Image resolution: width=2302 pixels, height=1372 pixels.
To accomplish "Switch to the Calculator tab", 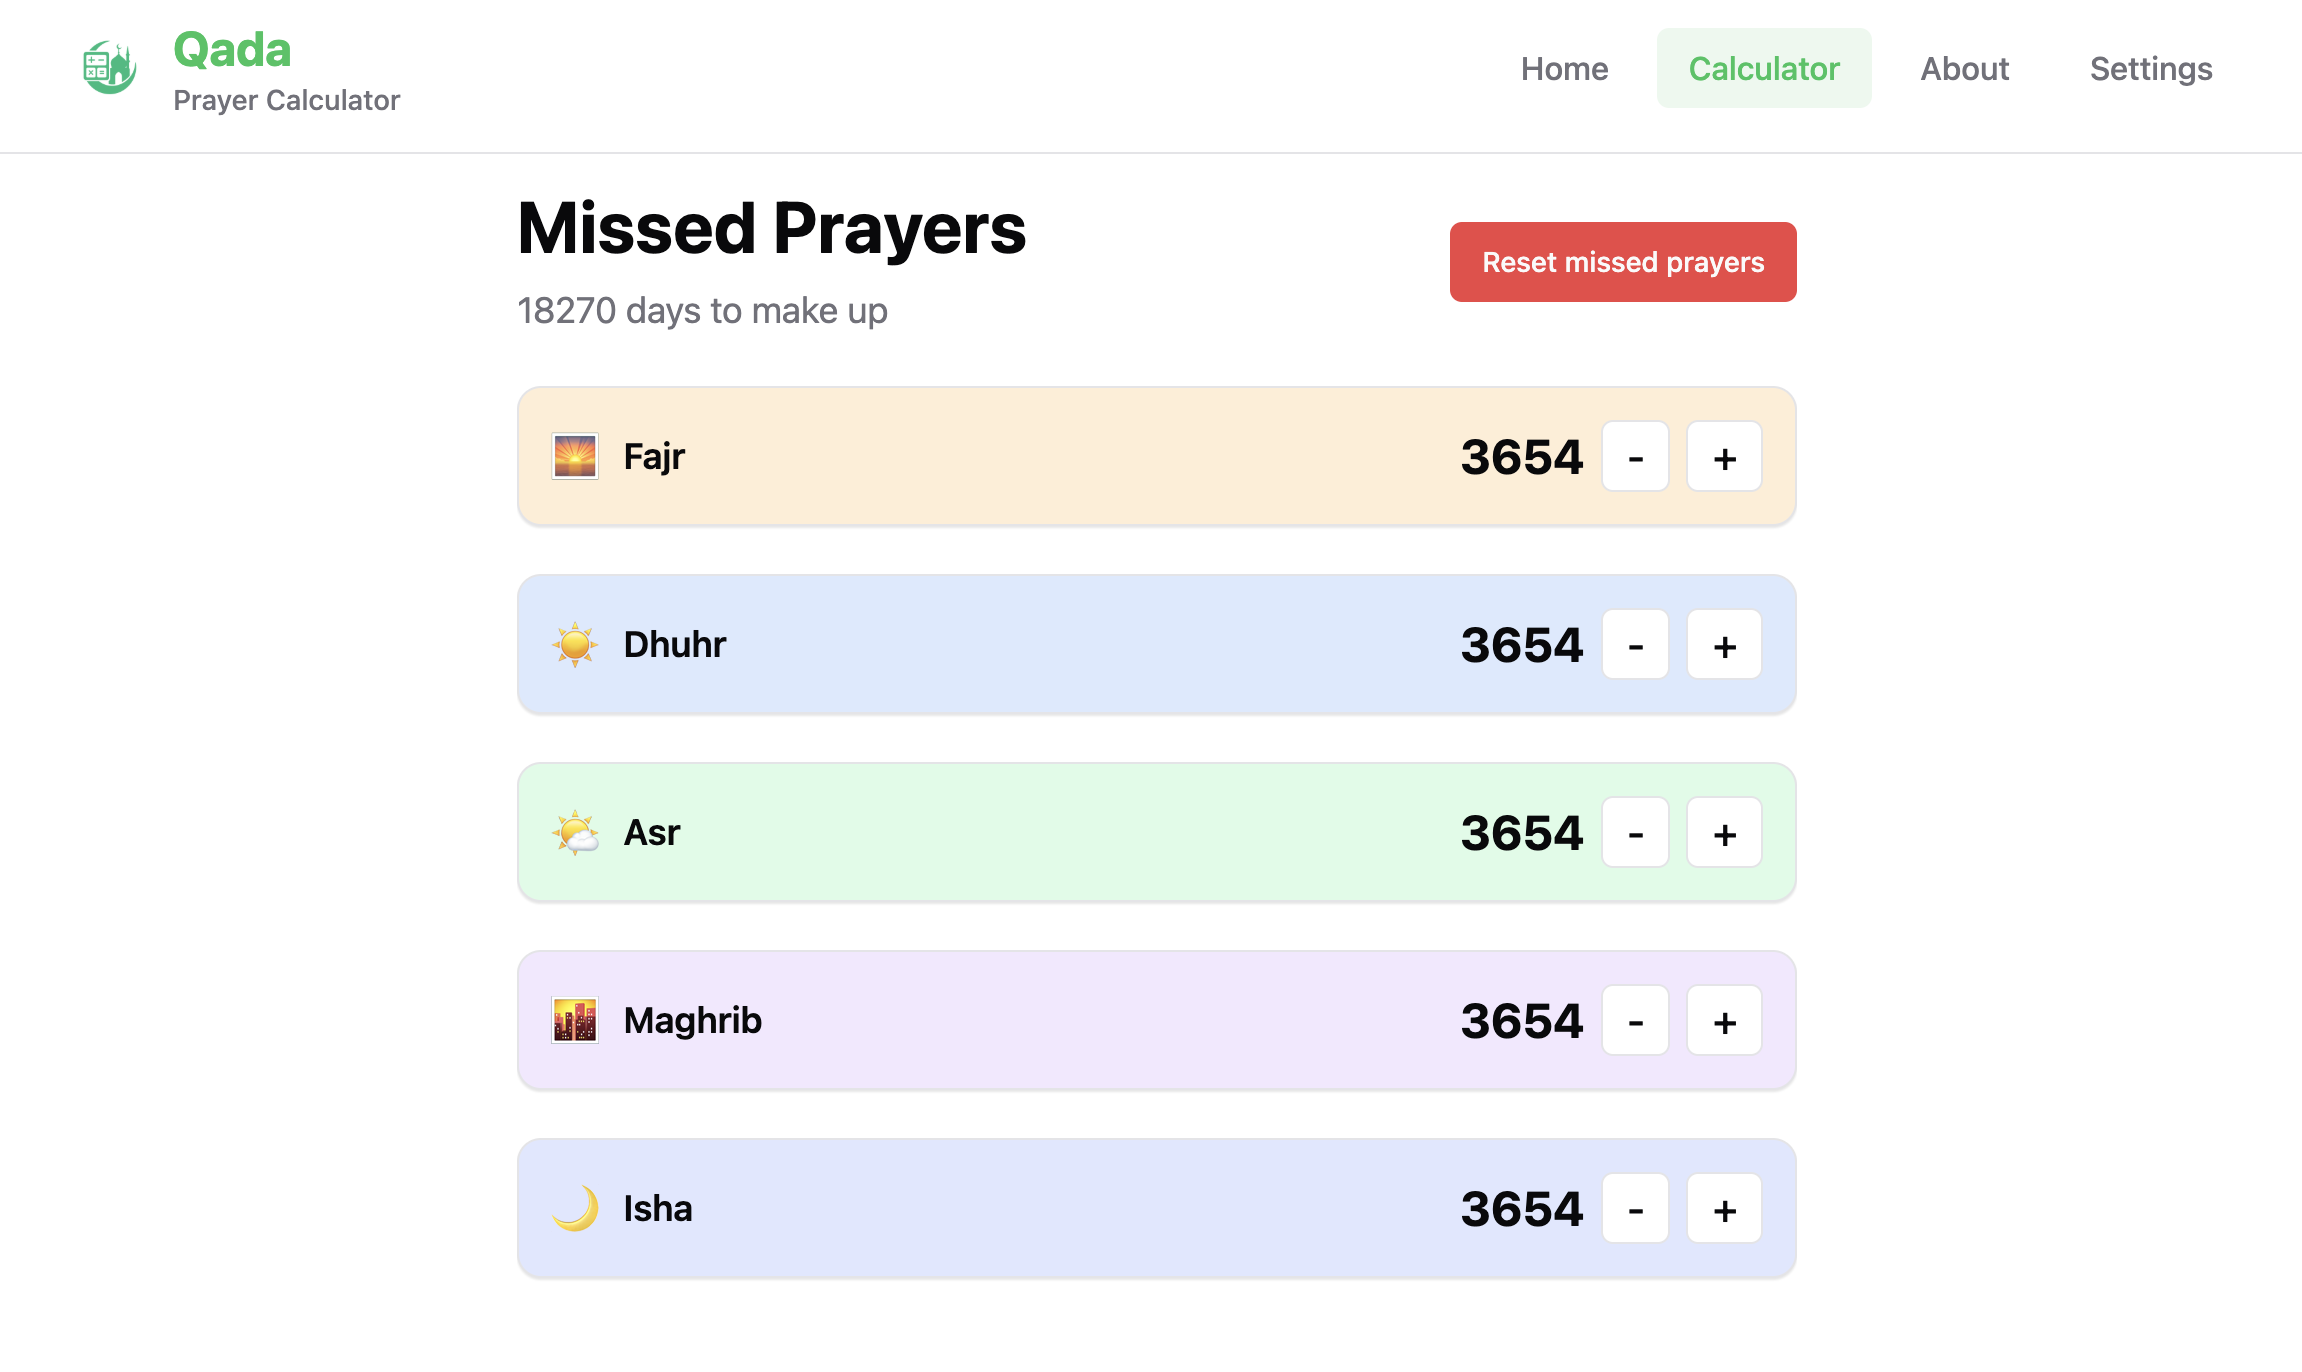I will coord(1764,69).
